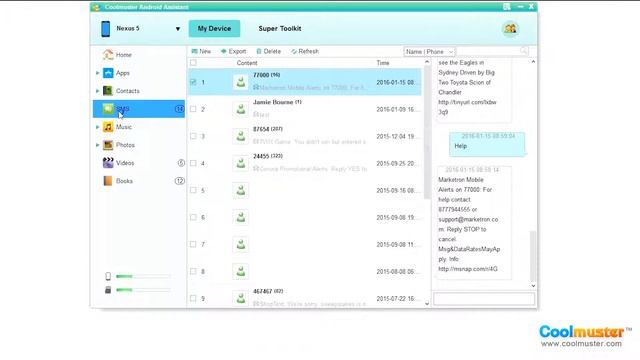This screenshot has height=360, width=640.
Task: Click the contact avatar for 24455
Action: tap(241, 163)
